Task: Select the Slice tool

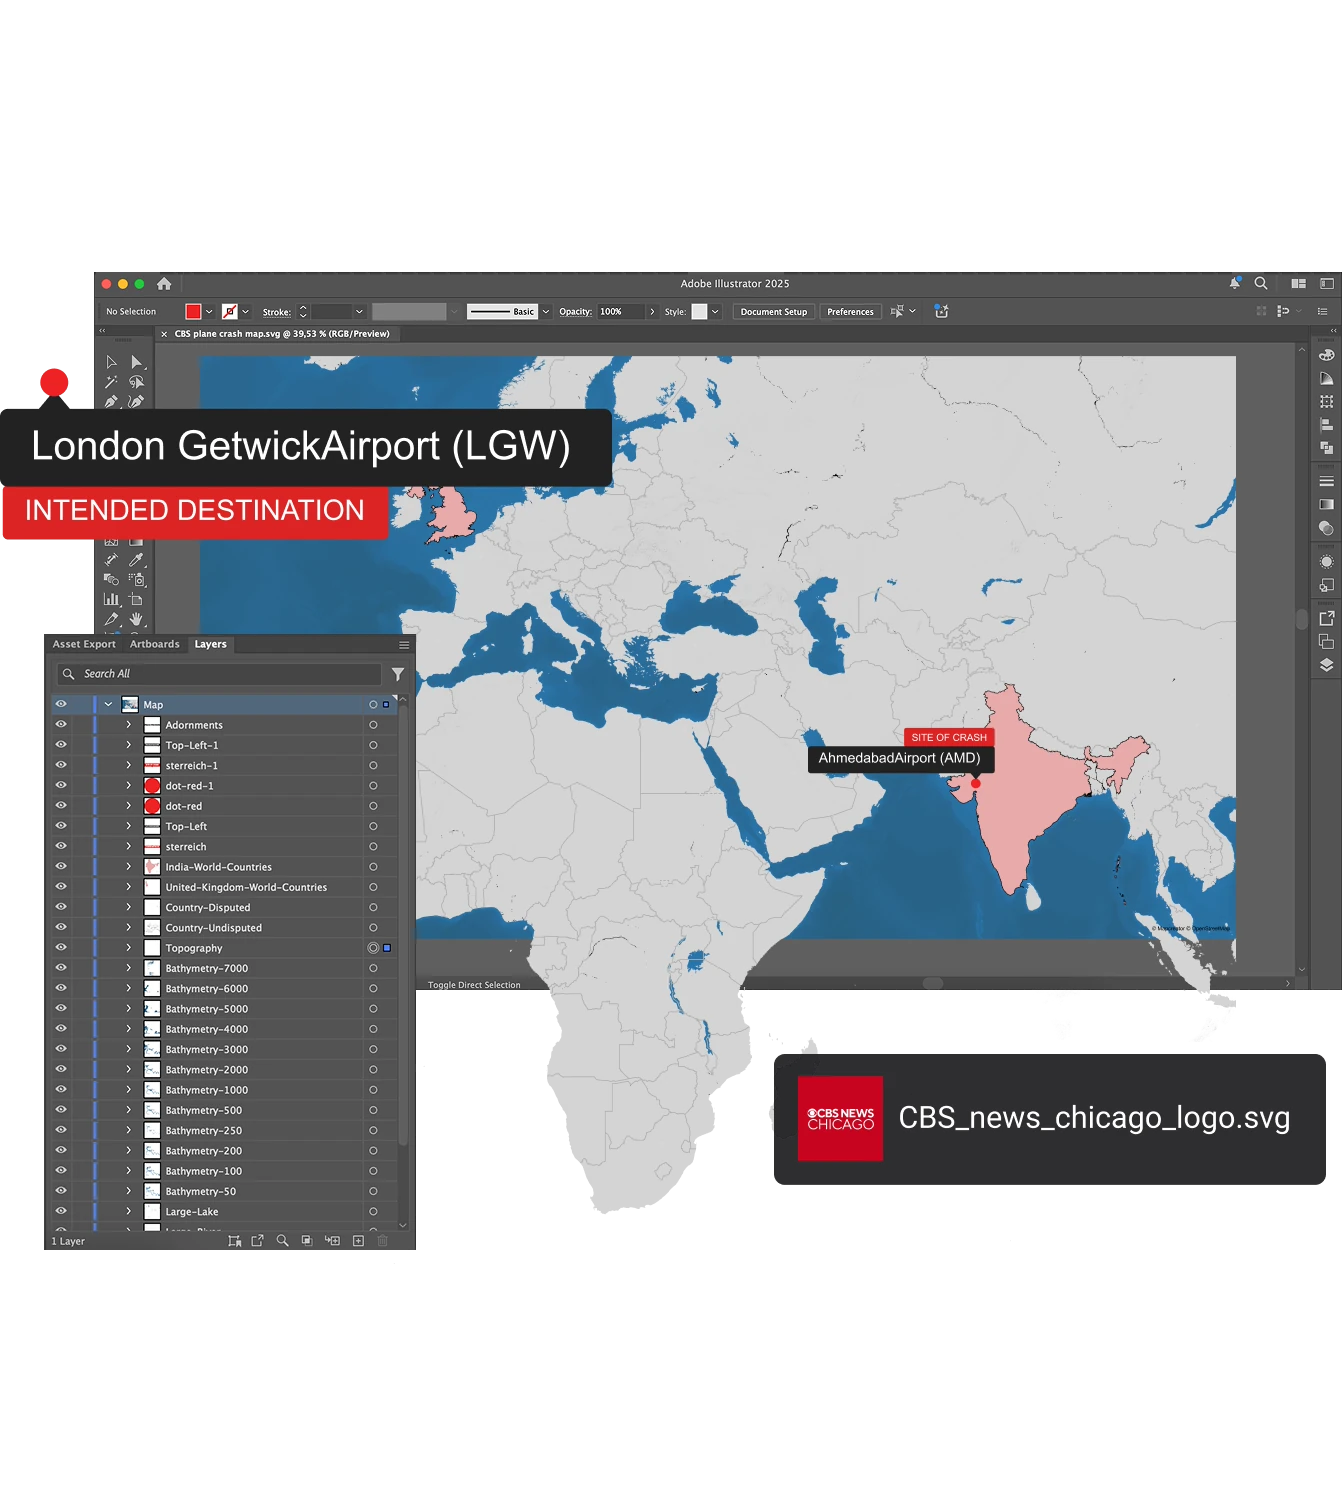Action: pyautogui.click(x=111, y=620)
